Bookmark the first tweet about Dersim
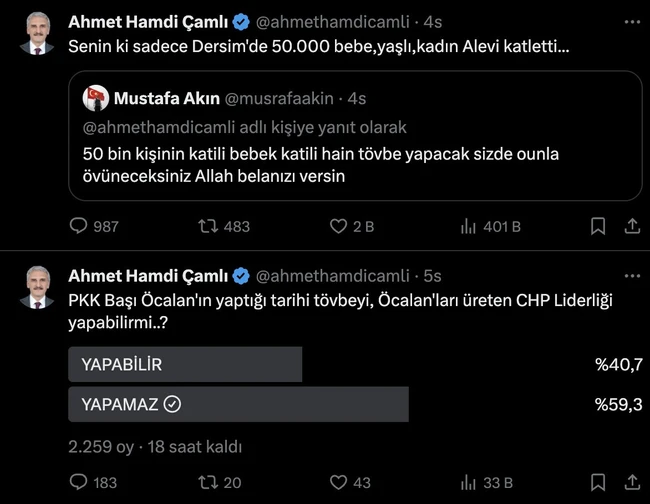Viewport: 650px width, 504px height. pyautogui.click(x=597, y=227)
